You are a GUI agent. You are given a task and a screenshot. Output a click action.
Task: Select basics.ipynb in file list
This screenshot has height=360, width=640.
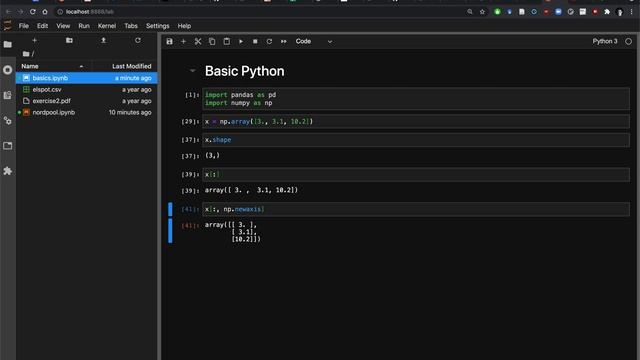[87, 78]
